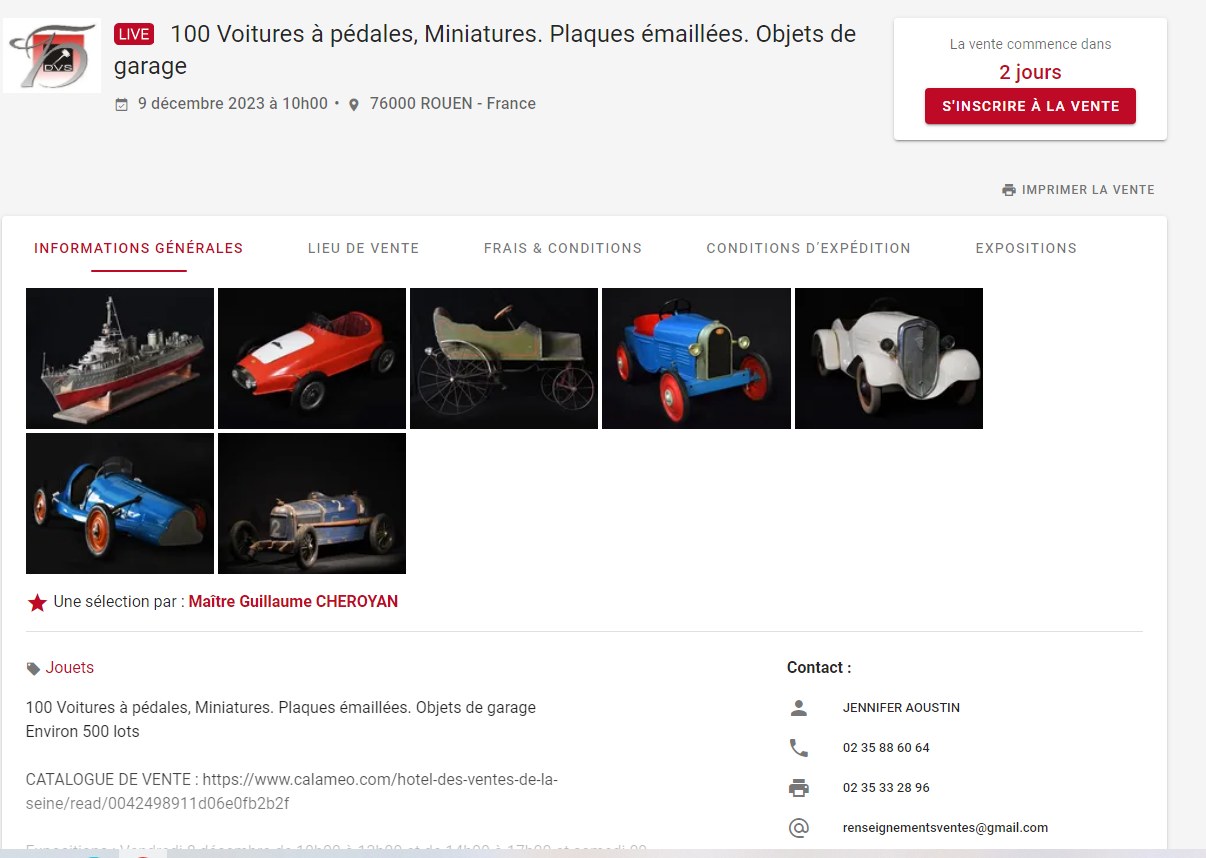Click the red star selection icon

point(37,602)
